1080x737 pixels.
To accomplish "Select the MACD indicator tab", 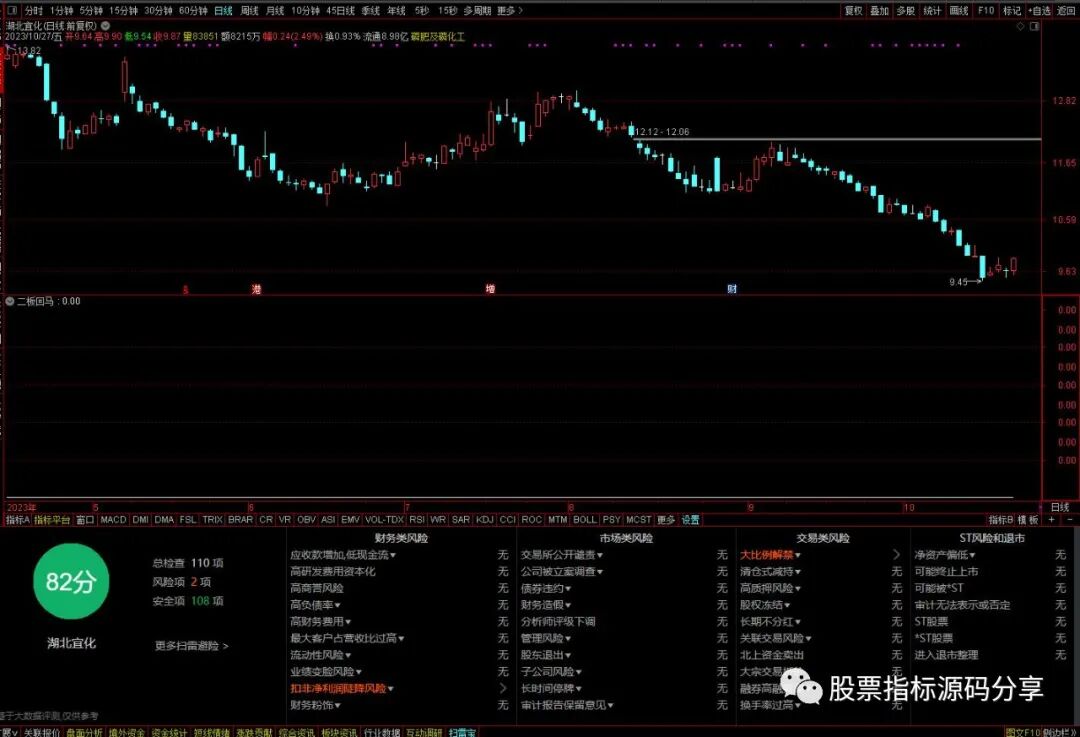I will pyautogui.click(x=113, y=520).
